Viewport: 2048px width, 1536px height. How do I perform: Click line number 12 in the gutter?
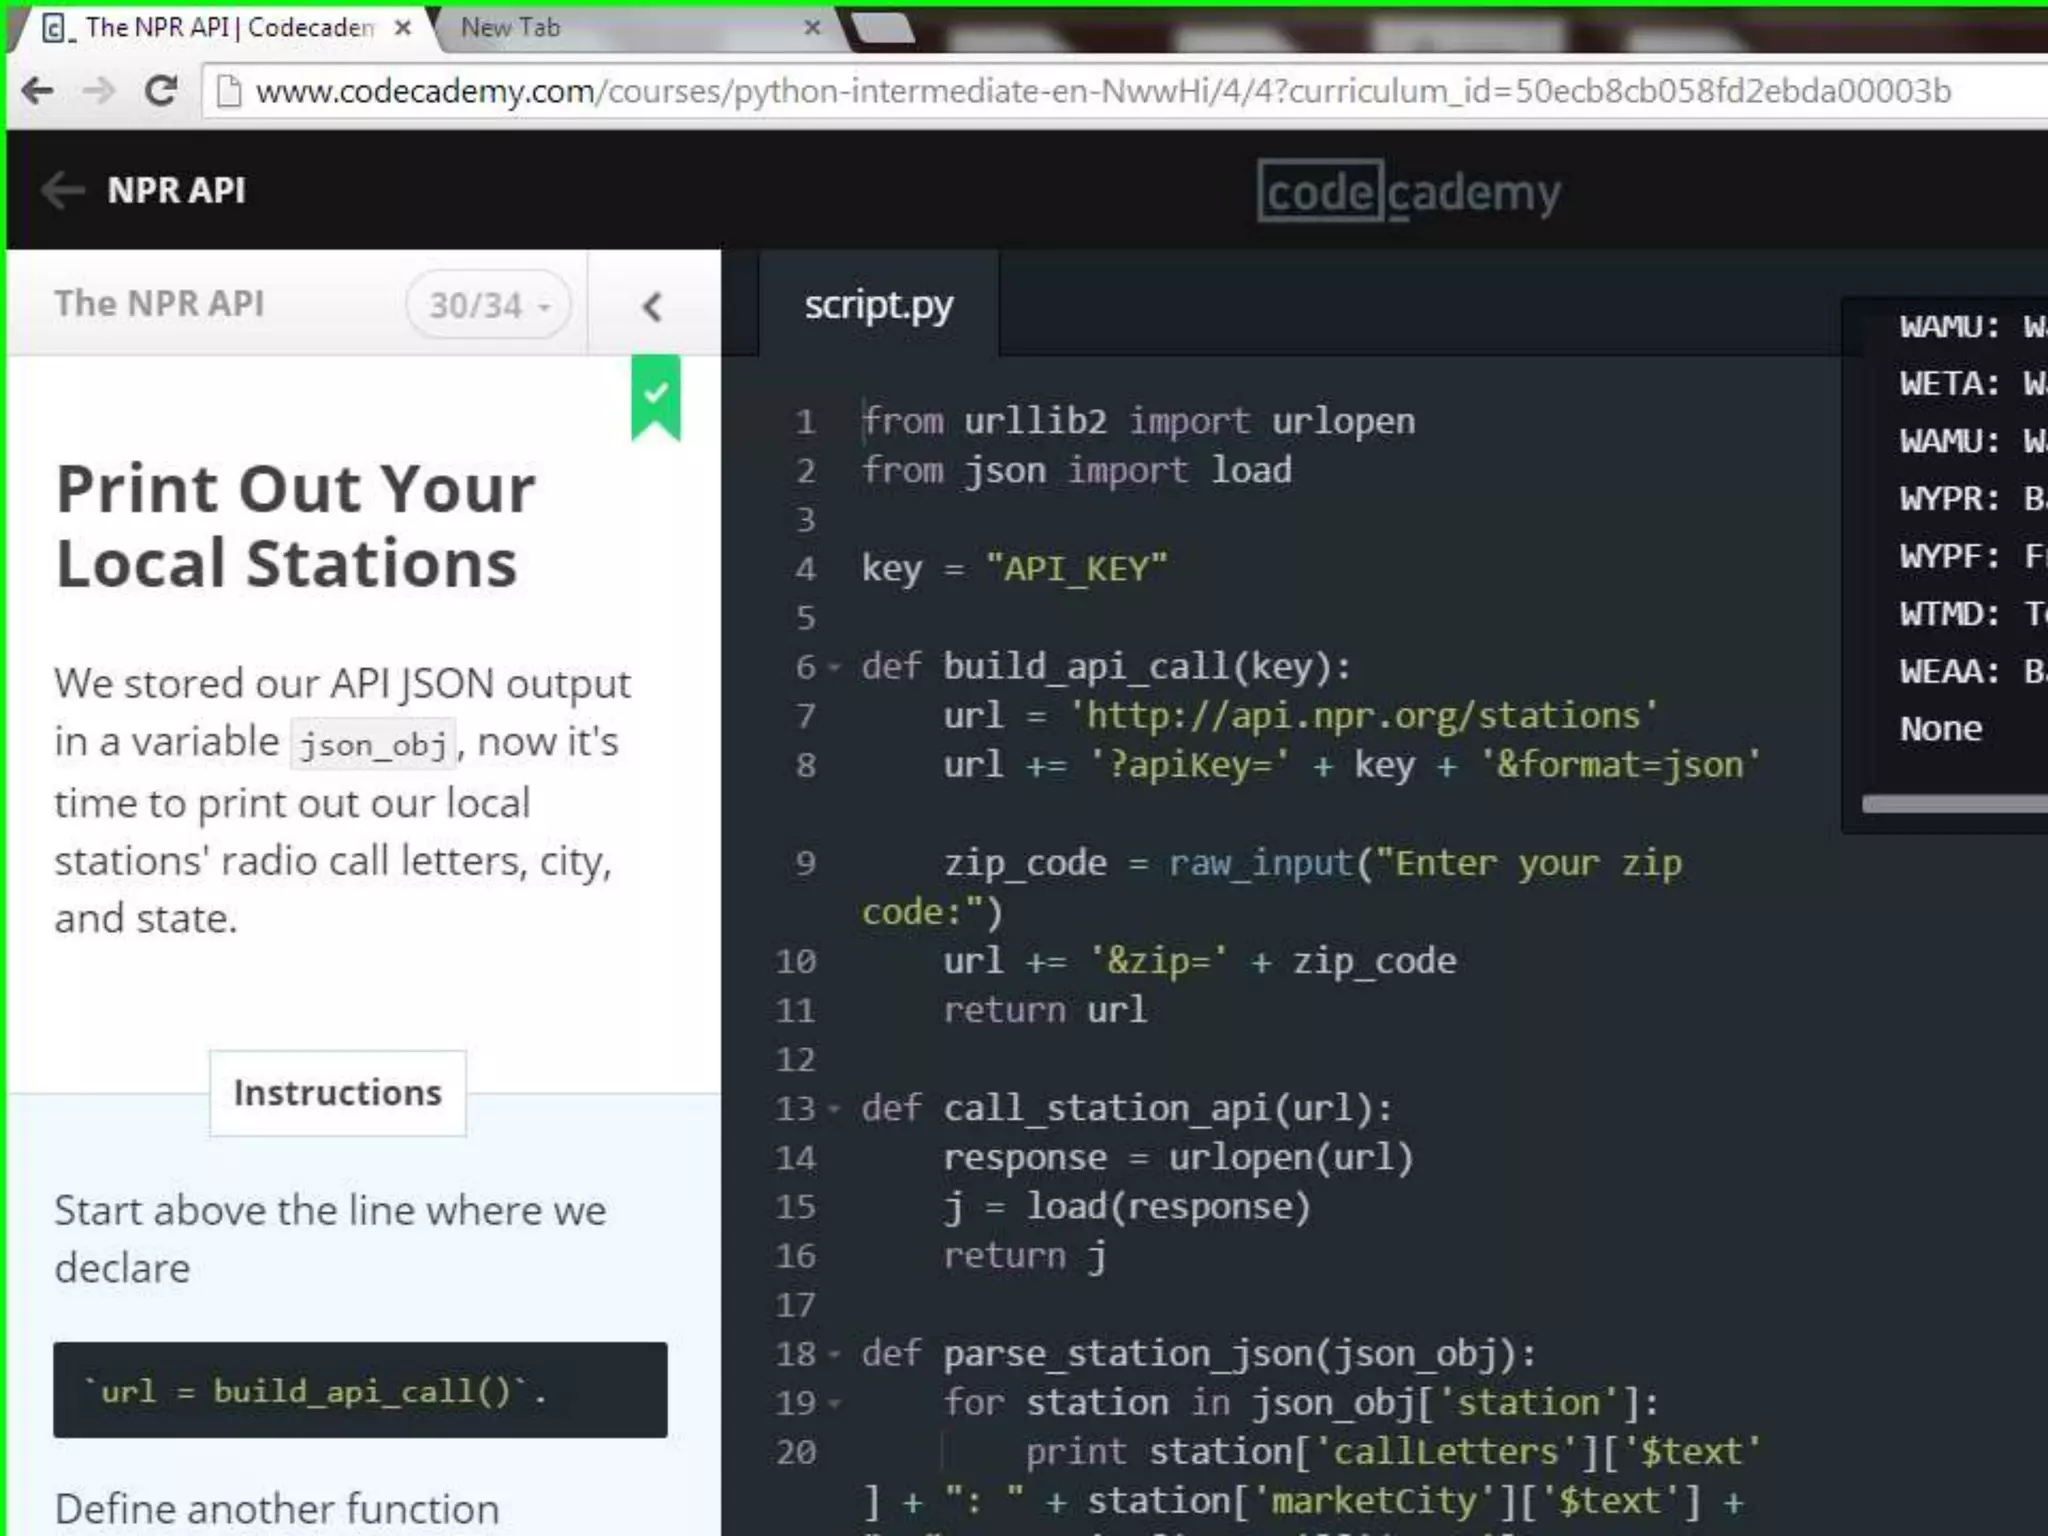796,1059
